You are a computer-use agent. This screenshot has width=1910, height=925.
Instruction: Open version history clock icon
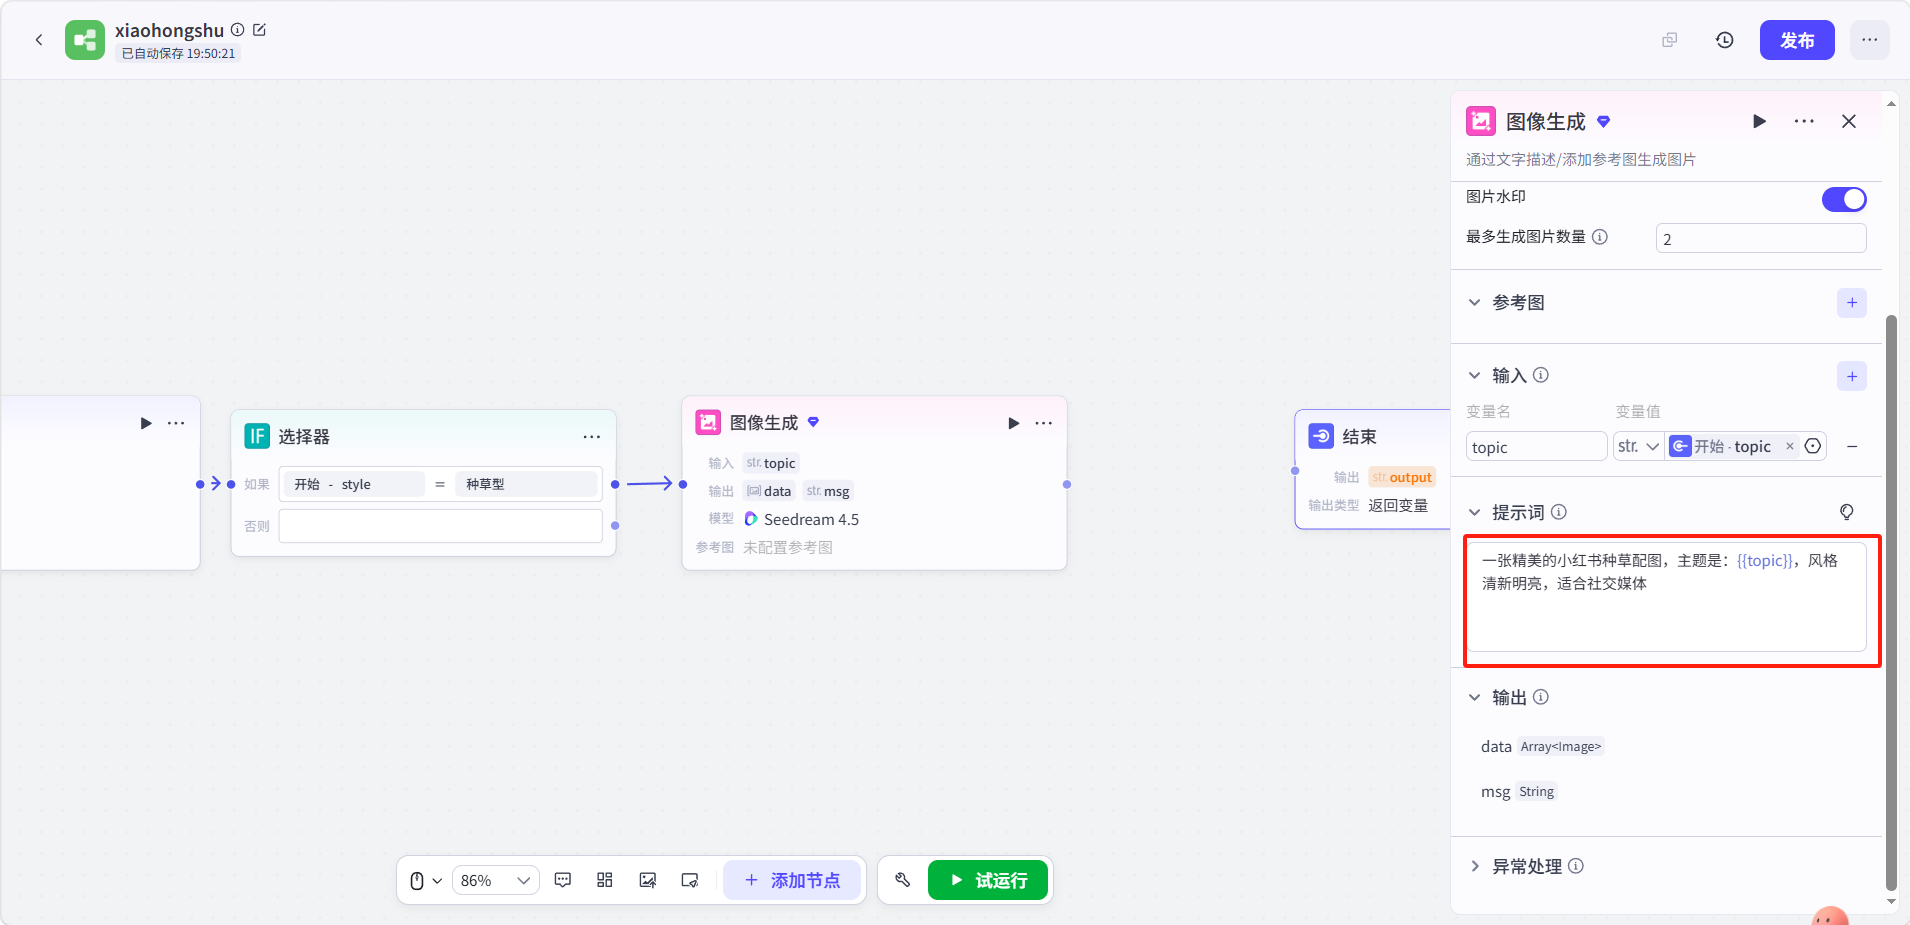point(1724,40)
